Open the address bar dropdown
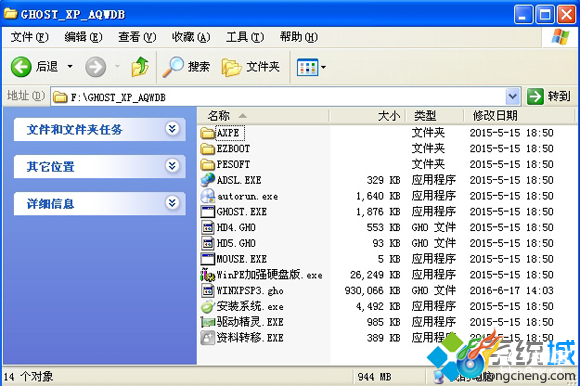 click(x=513, y=97)
